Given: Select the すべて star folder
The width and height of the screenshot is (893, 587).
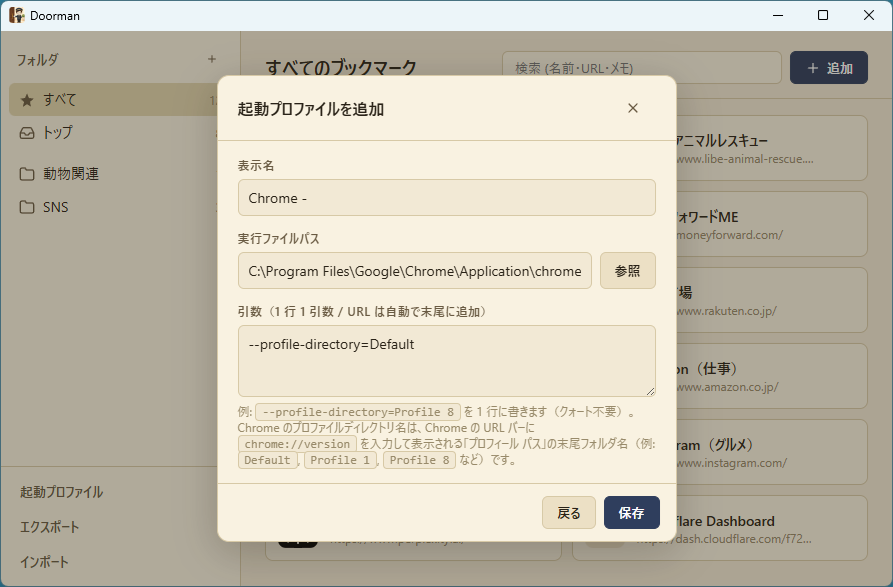Looking at the screenshot, I should click(114, 100).
